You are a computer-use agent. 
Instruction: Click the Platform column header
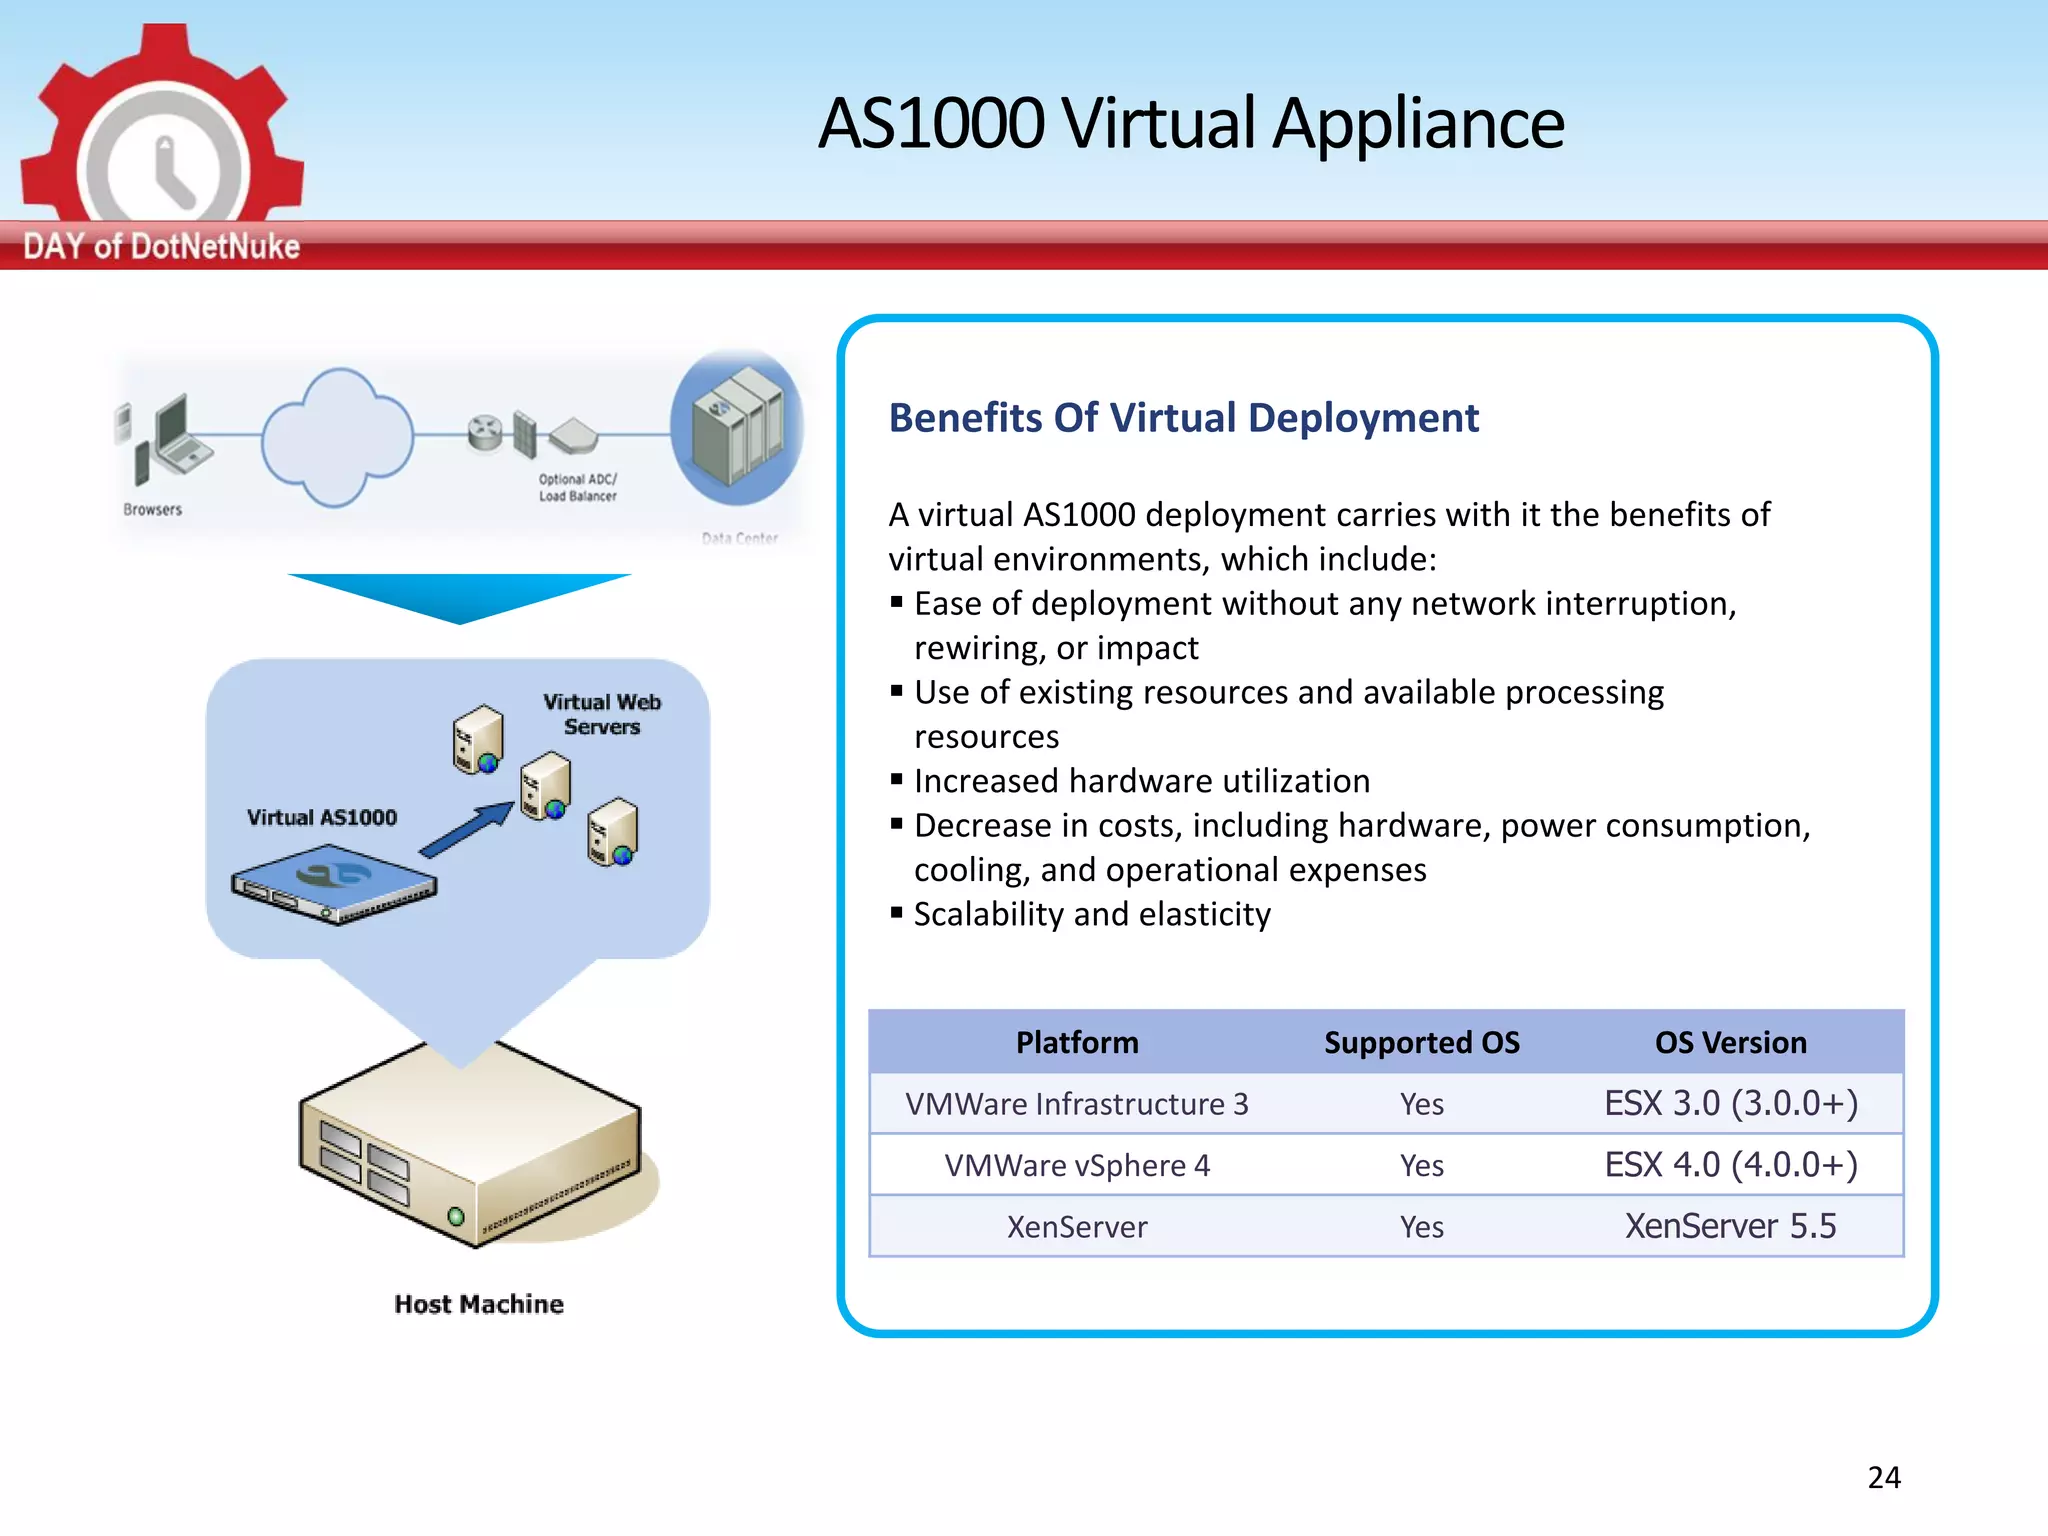click(x=1076, y=1042)
